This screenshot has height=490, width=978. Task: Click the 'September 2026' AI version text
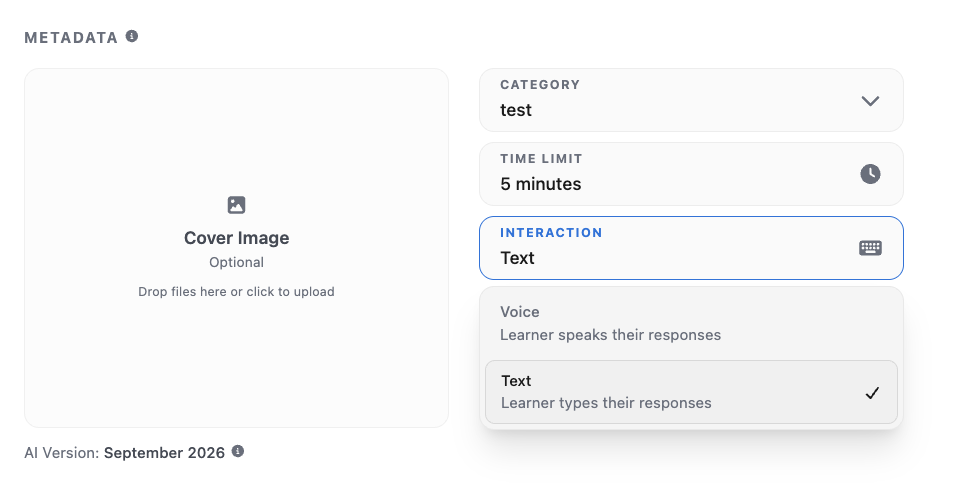click(164, 453)
